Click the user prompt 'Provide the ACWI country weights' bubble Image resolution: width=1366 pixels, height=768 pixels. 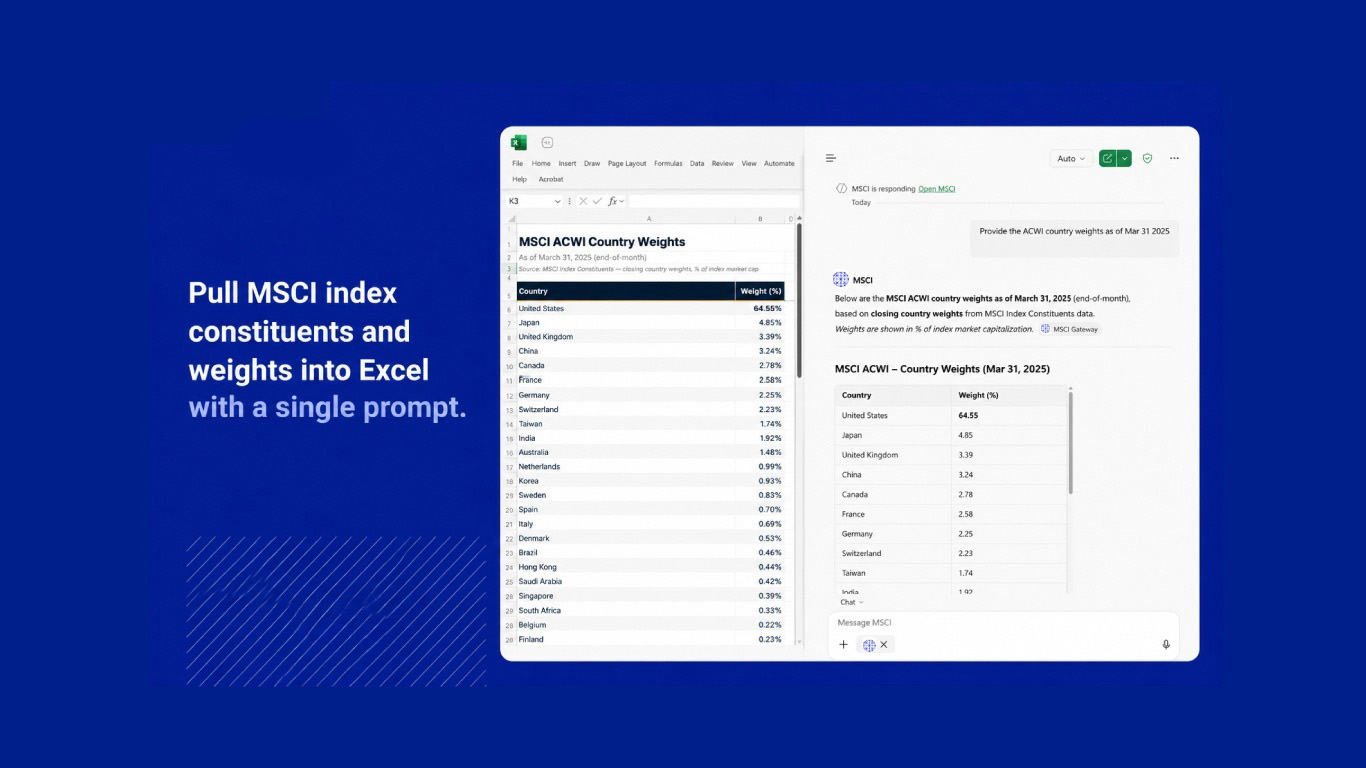[x=1074, y=238]
